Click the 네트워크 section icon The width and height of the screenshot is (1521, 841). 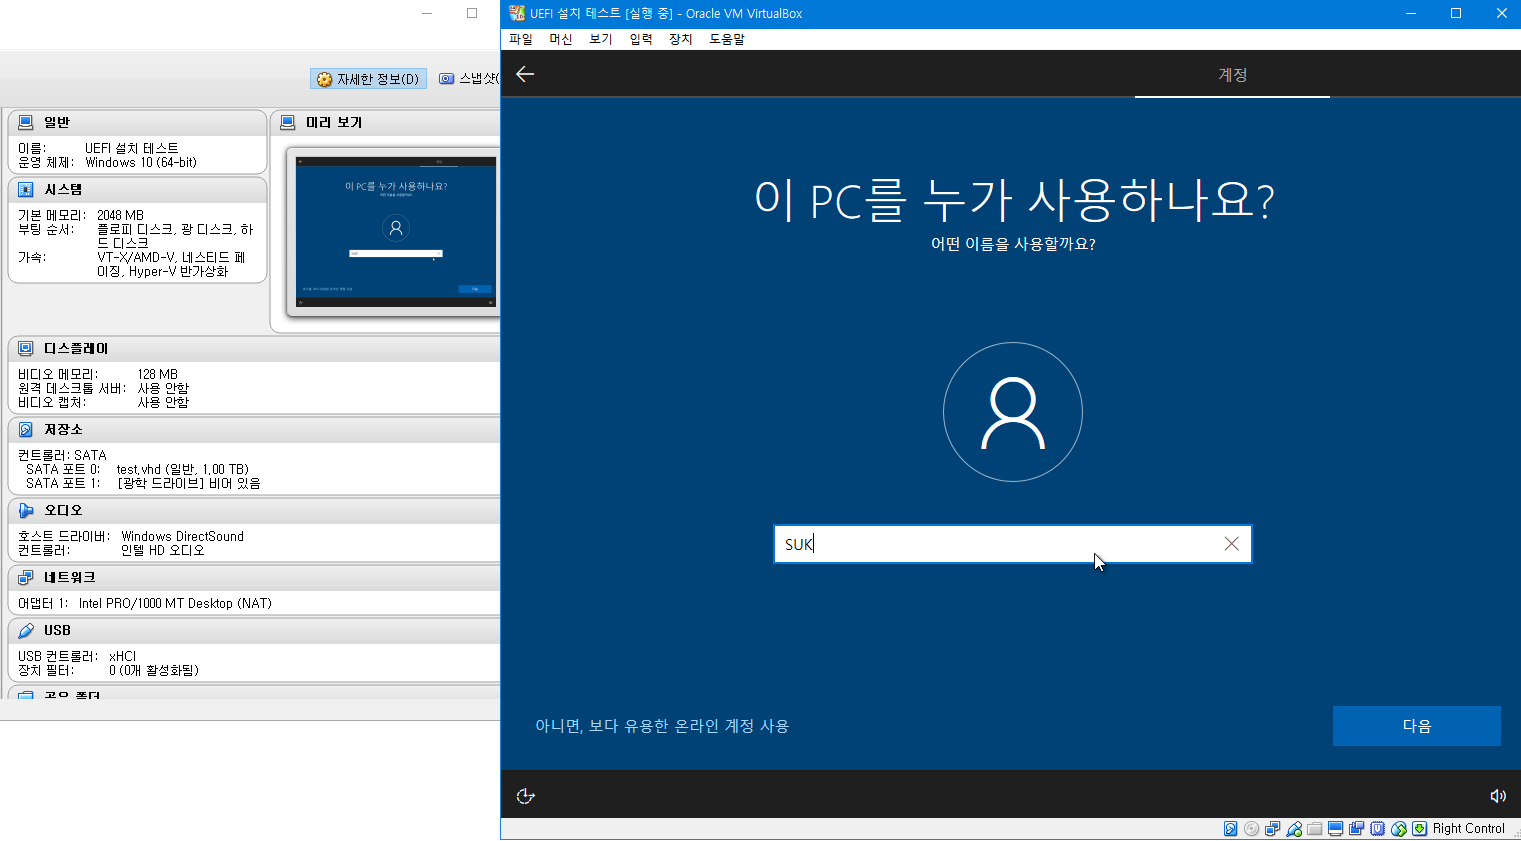26,577
